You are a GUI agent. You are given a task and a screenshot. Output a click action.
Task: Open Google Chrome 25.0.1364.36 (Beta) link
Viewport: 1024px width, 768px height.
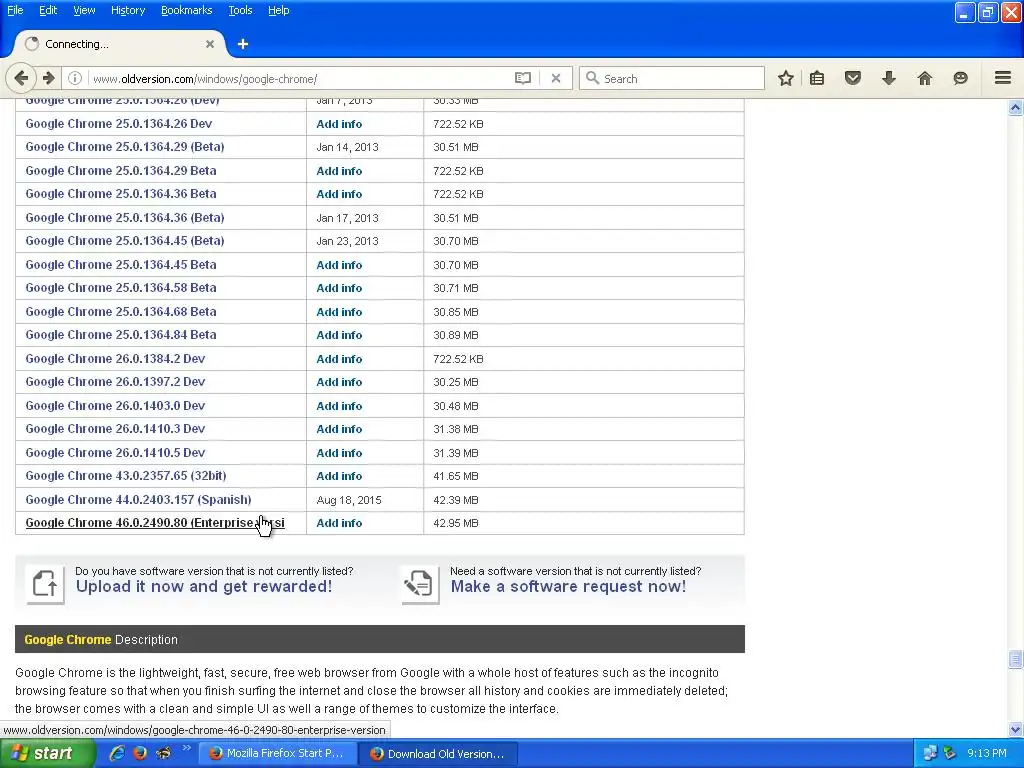tap(125, 217)
